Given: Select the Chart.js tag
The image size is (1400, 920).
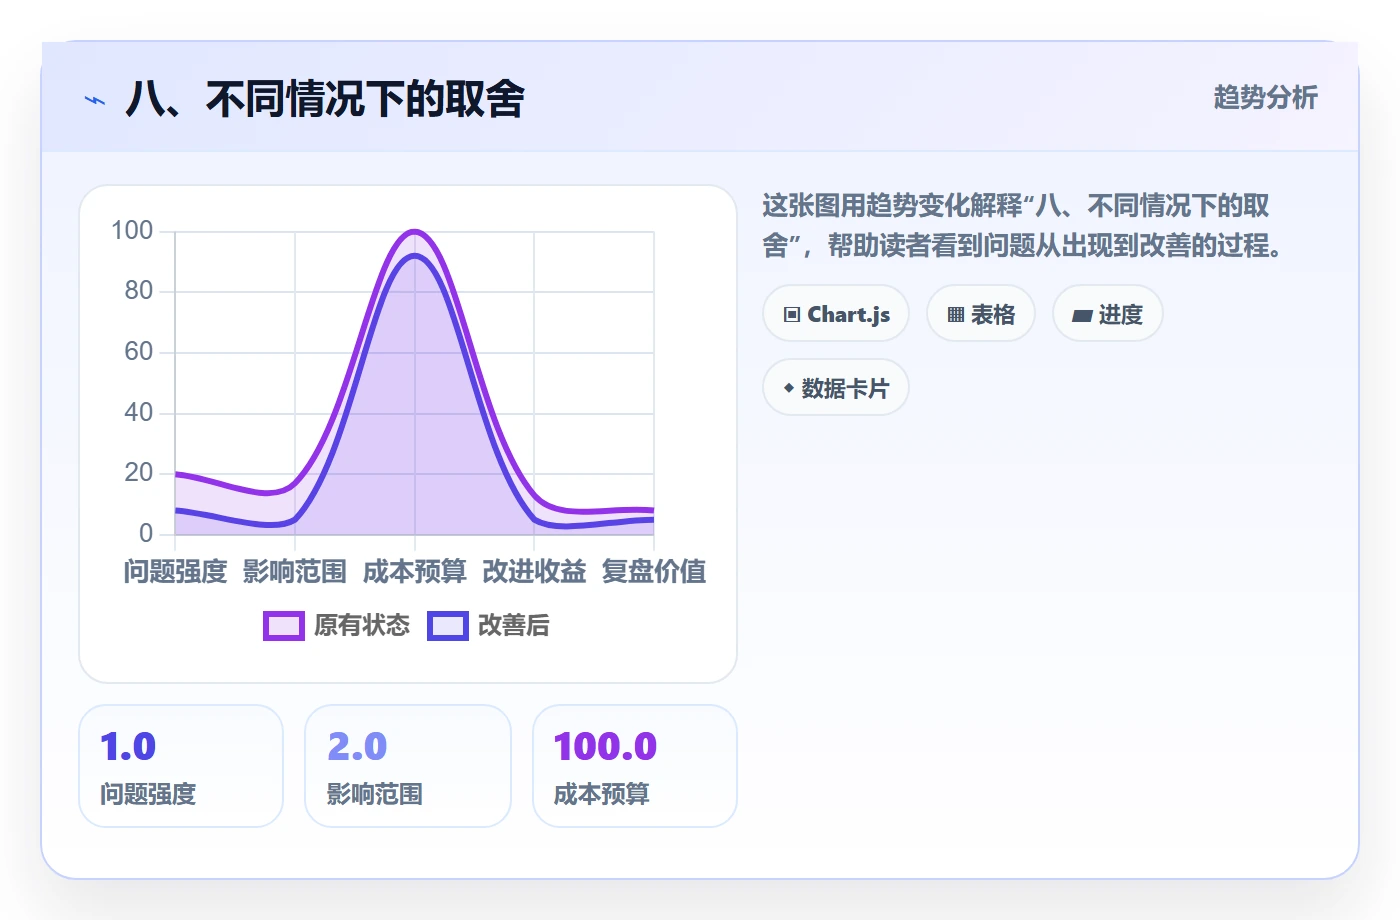Looking at the screenshot, I should coord(836,314).
